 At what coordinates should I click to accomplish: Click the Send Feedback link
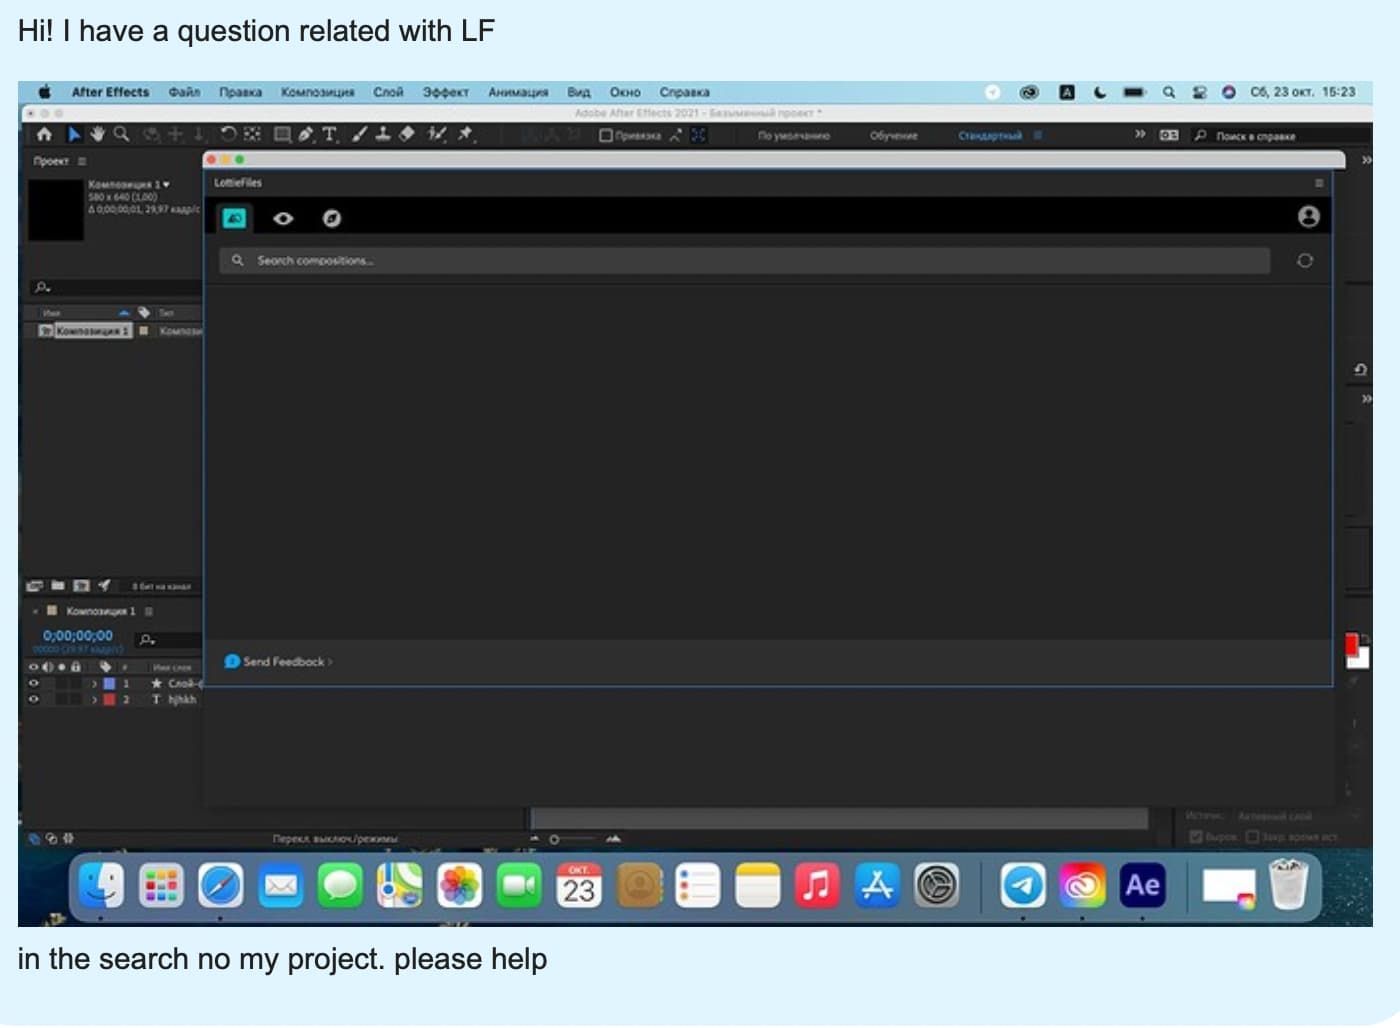click(x=278, y=662)
